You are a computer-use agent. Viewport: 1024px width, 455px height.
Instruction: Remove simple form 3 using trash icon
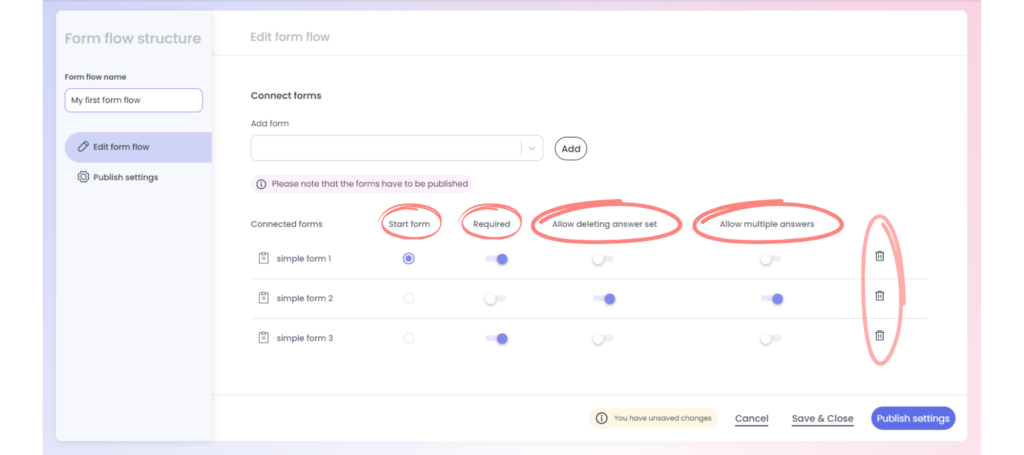[879, 336]
